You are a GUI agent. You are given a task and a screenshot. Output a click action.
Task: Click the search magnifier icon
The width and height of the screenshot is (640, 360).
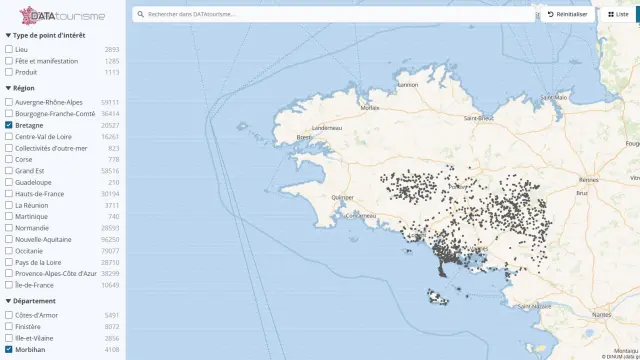pos(140,14)
